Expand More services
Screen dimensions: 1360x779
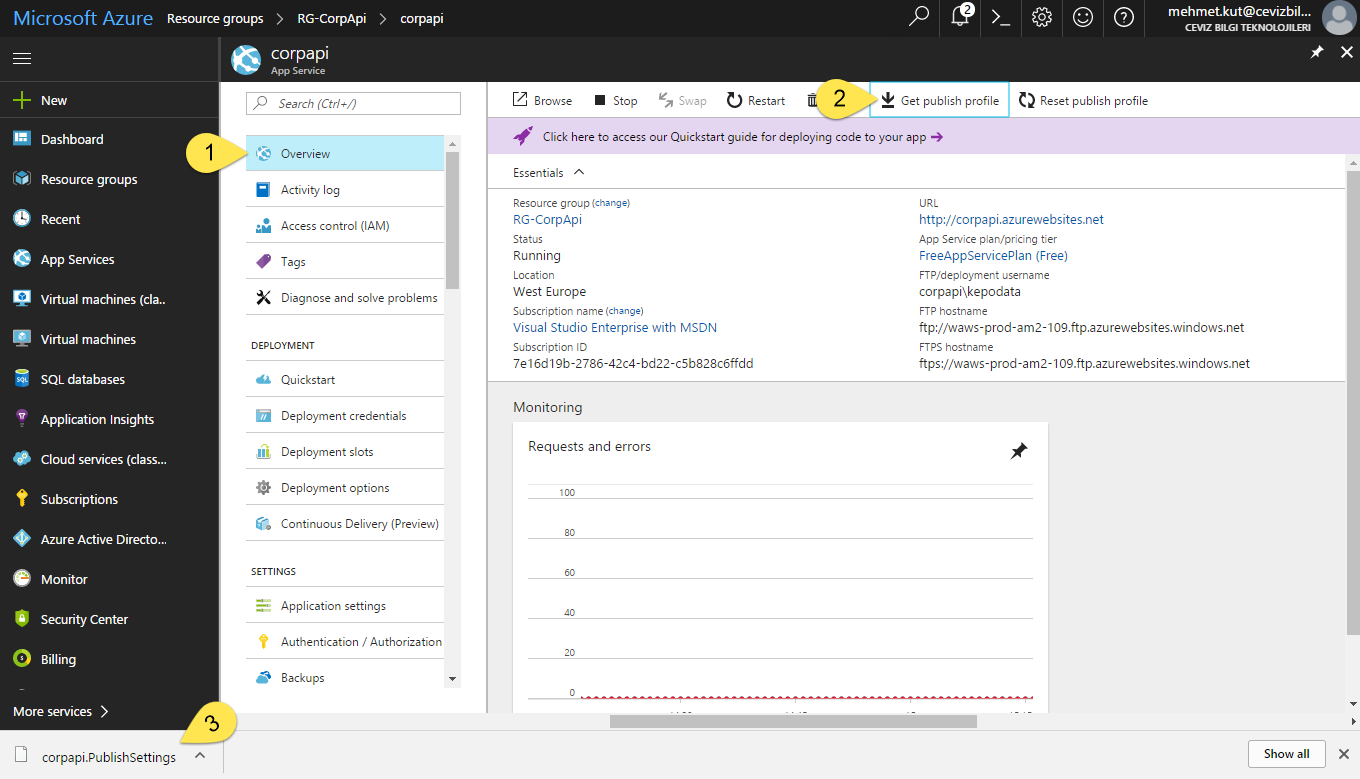point(61,711)
